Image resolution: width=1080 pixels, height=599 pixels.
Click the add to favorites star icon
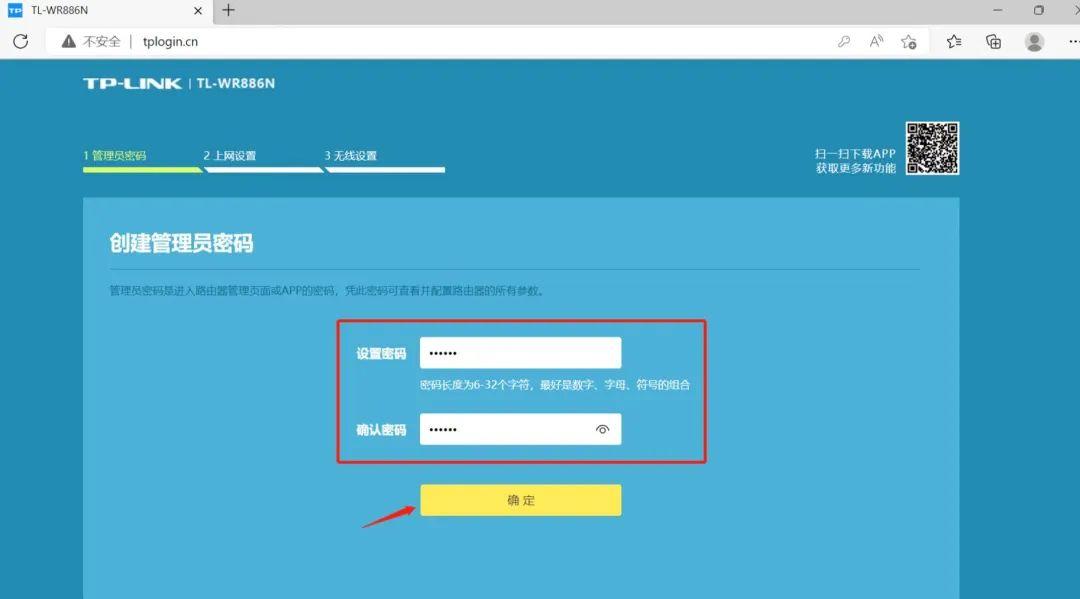[908, 41]
